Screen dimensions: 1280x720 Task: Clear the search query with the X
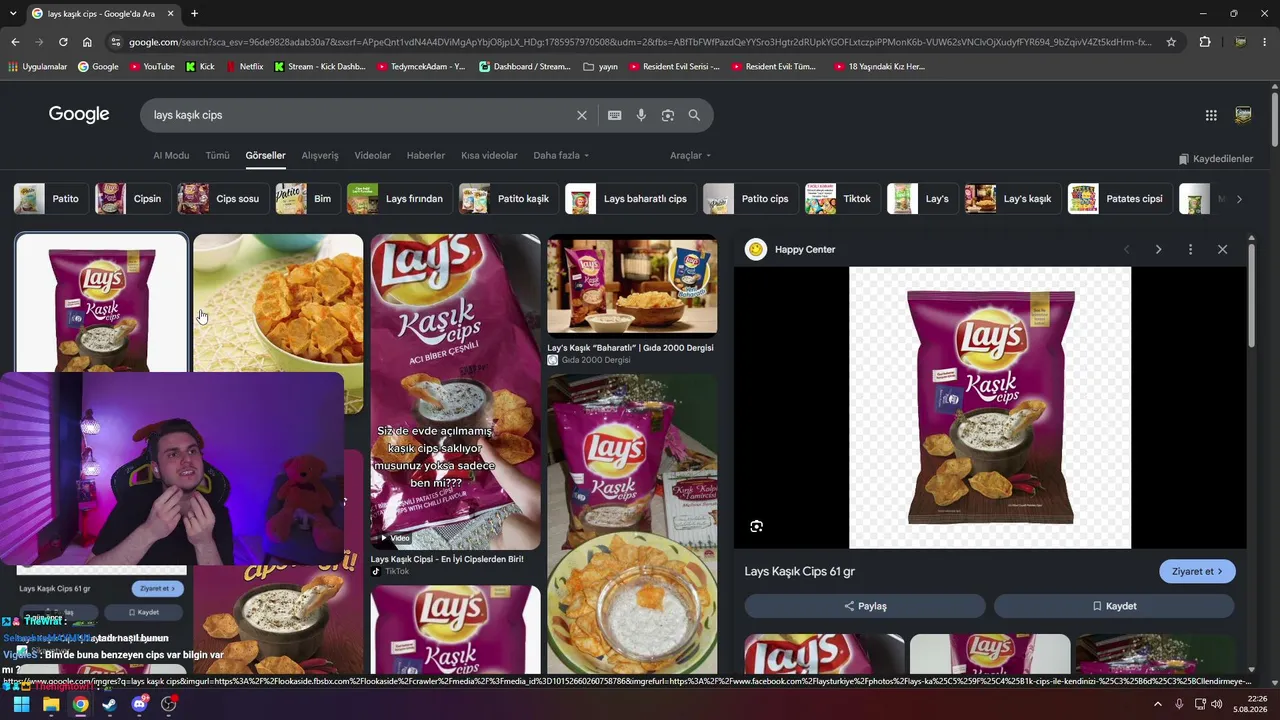pos(582,115)
